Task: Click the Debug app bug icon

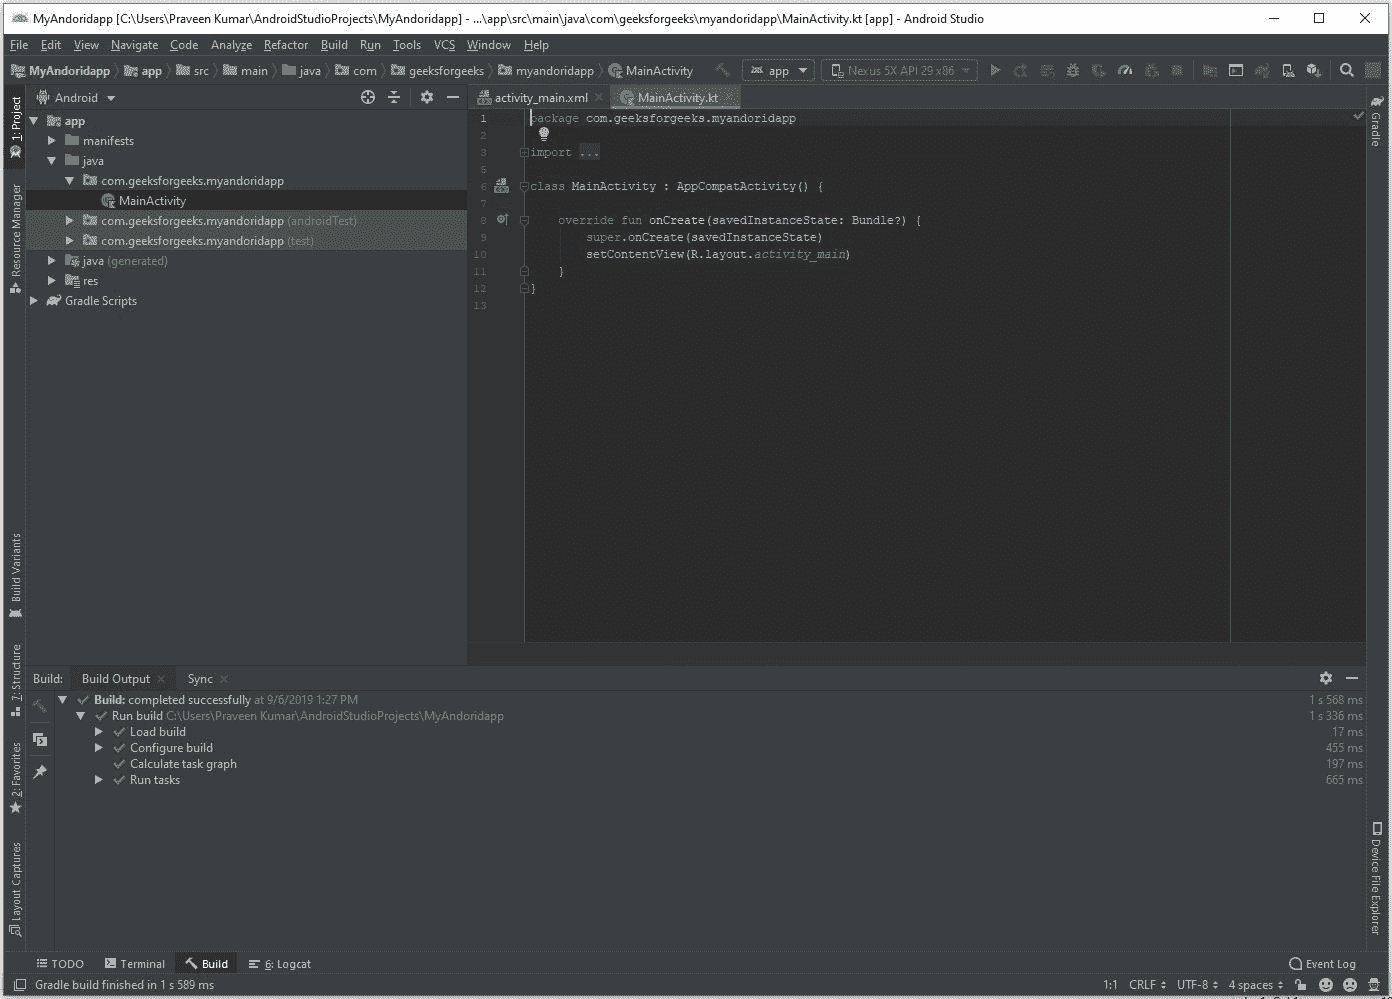Action: pos(1072,70)
